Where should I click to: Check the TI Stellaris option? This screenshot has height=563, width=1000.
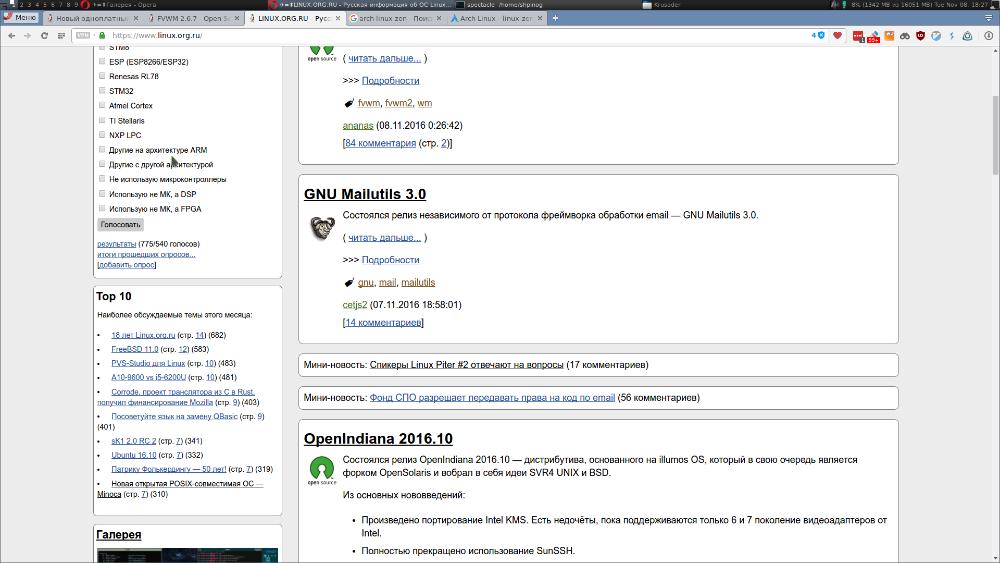[102, 120]
